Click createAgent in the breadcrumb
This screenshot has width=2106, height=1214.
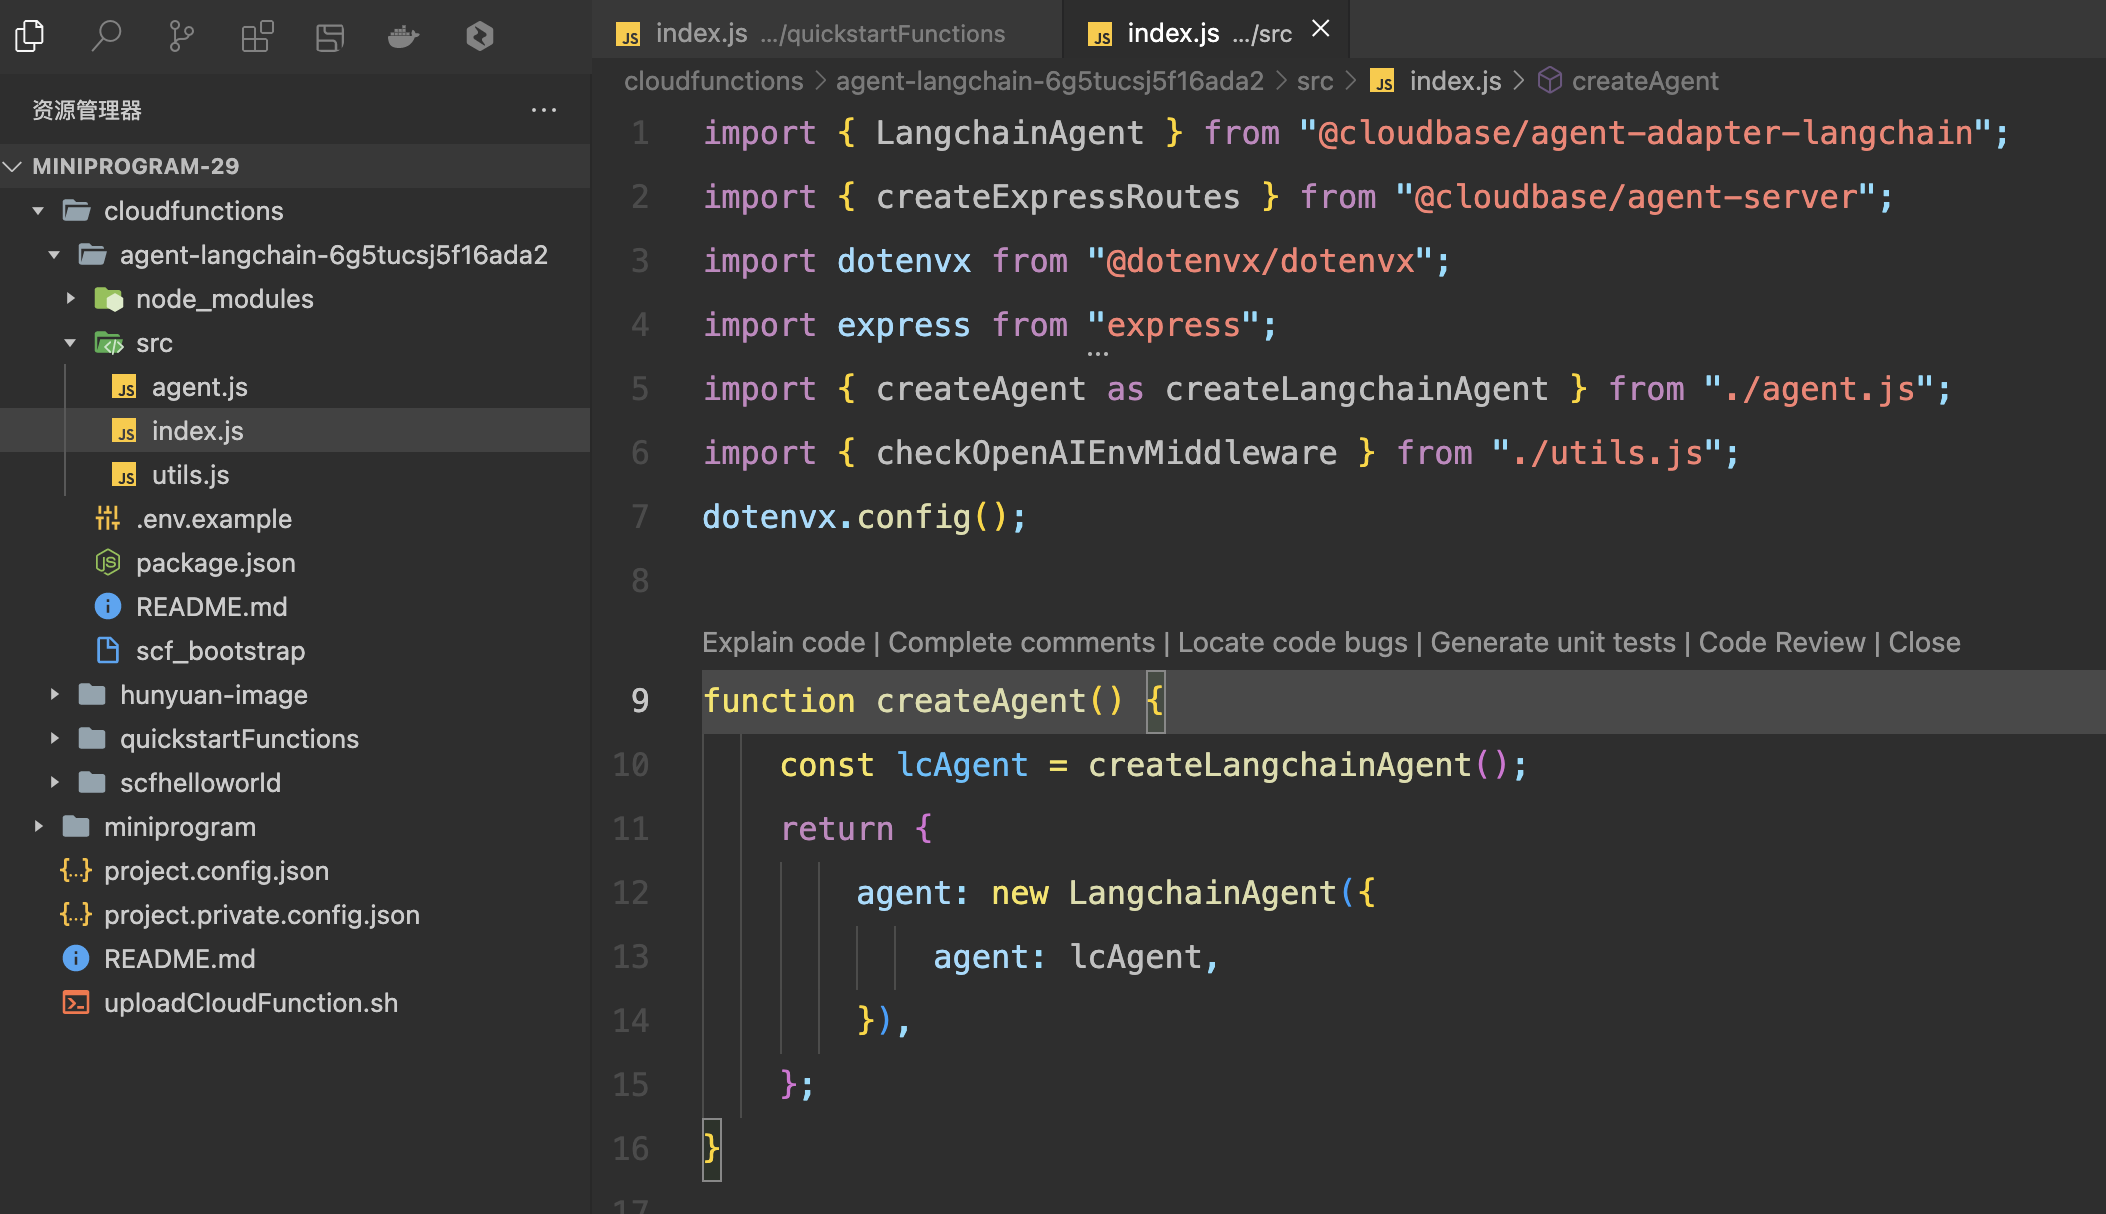click(1644, 81)
